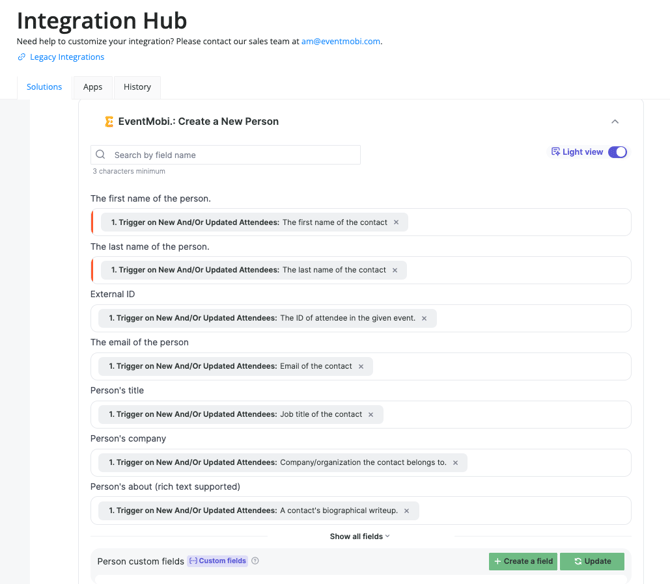
Task: Collapse the Create a New Person panel
Action: pyautogui.click(x=615, y=122)
